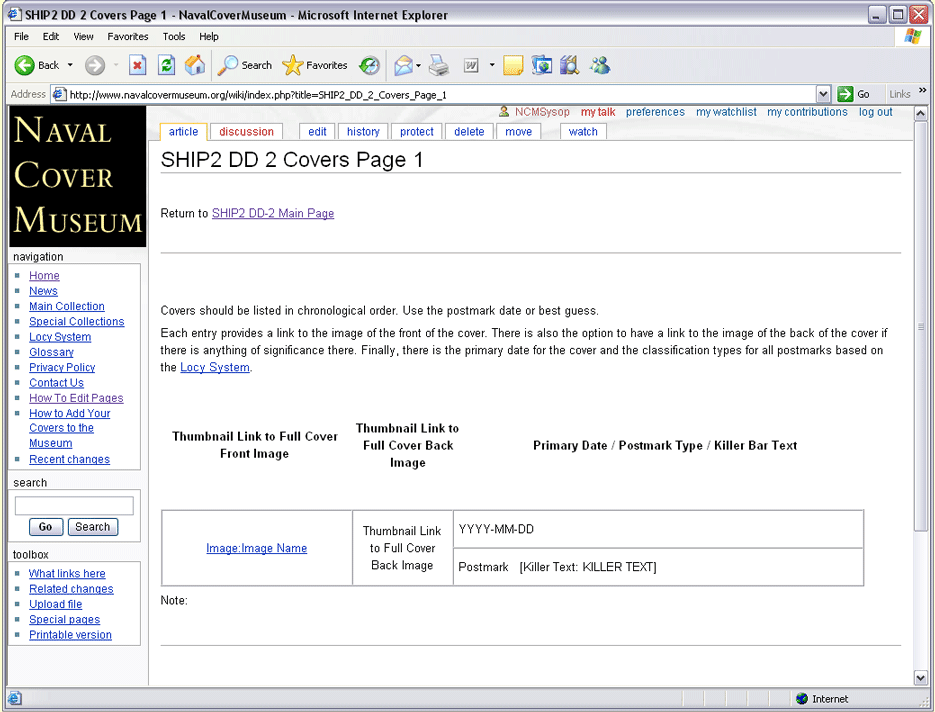The width and height of the screenshot is (935, 712).
Task: Go to the browser Home page icon
Action: pyautogui.click(x=195, y=66)
